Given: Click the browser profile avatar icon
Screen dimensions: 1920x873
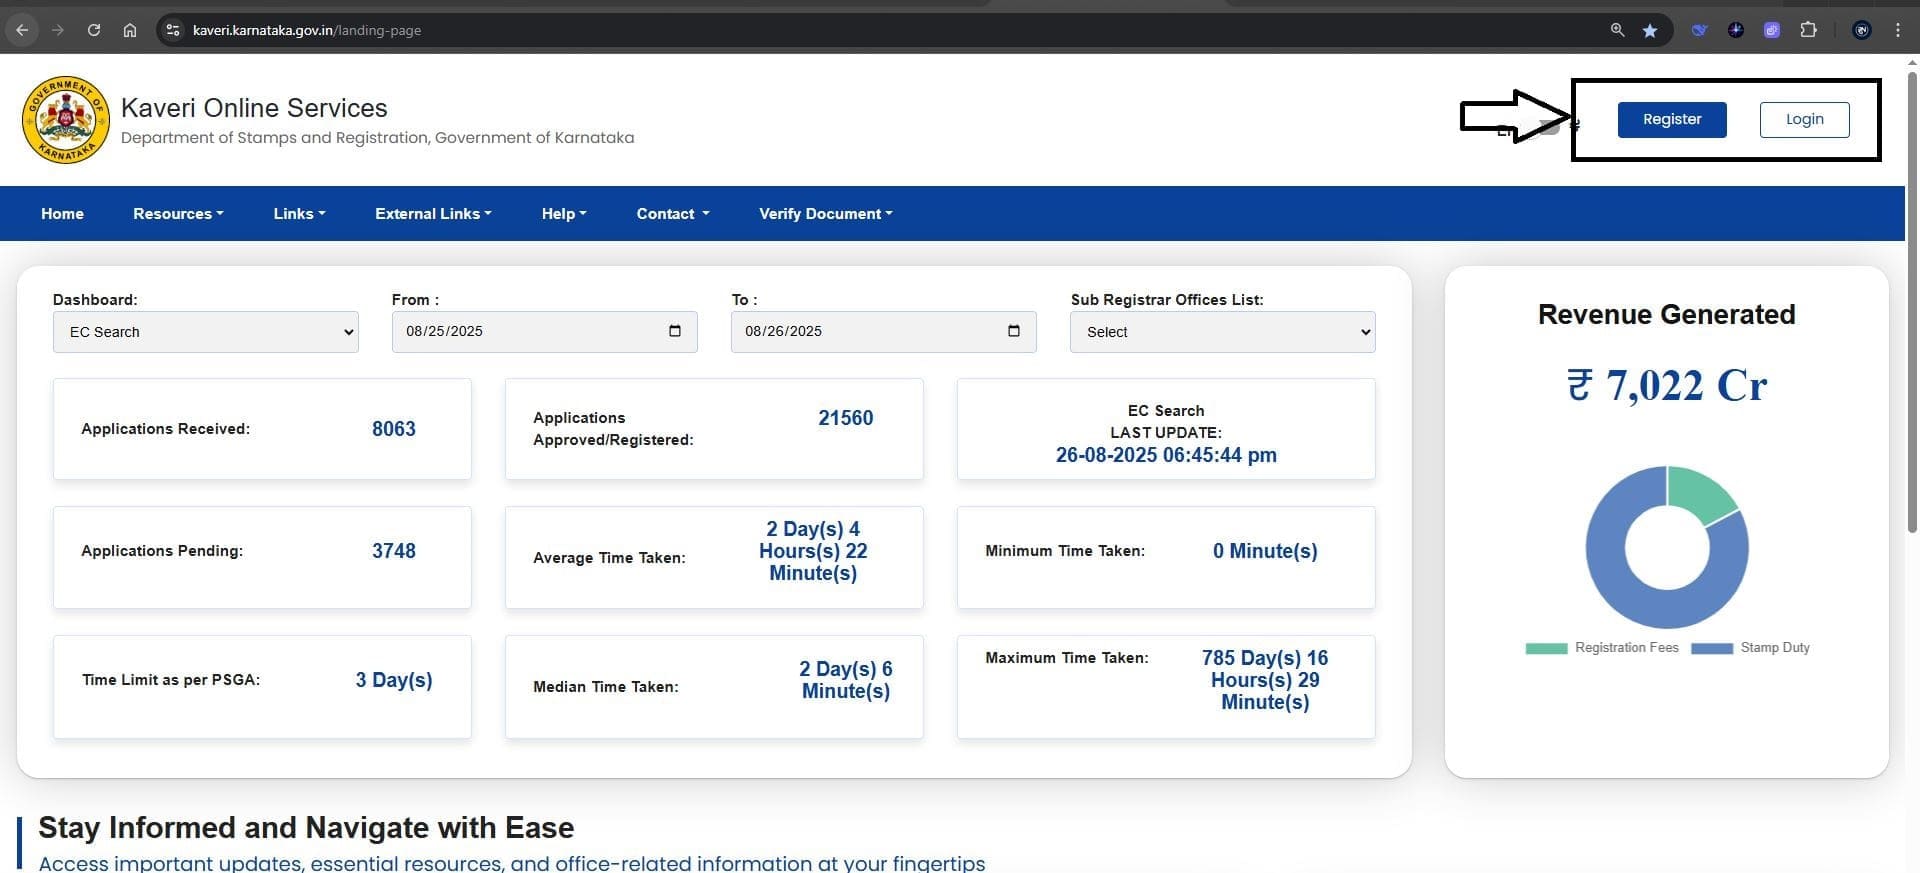Looking at the screenshot, I should [1862, 31].
